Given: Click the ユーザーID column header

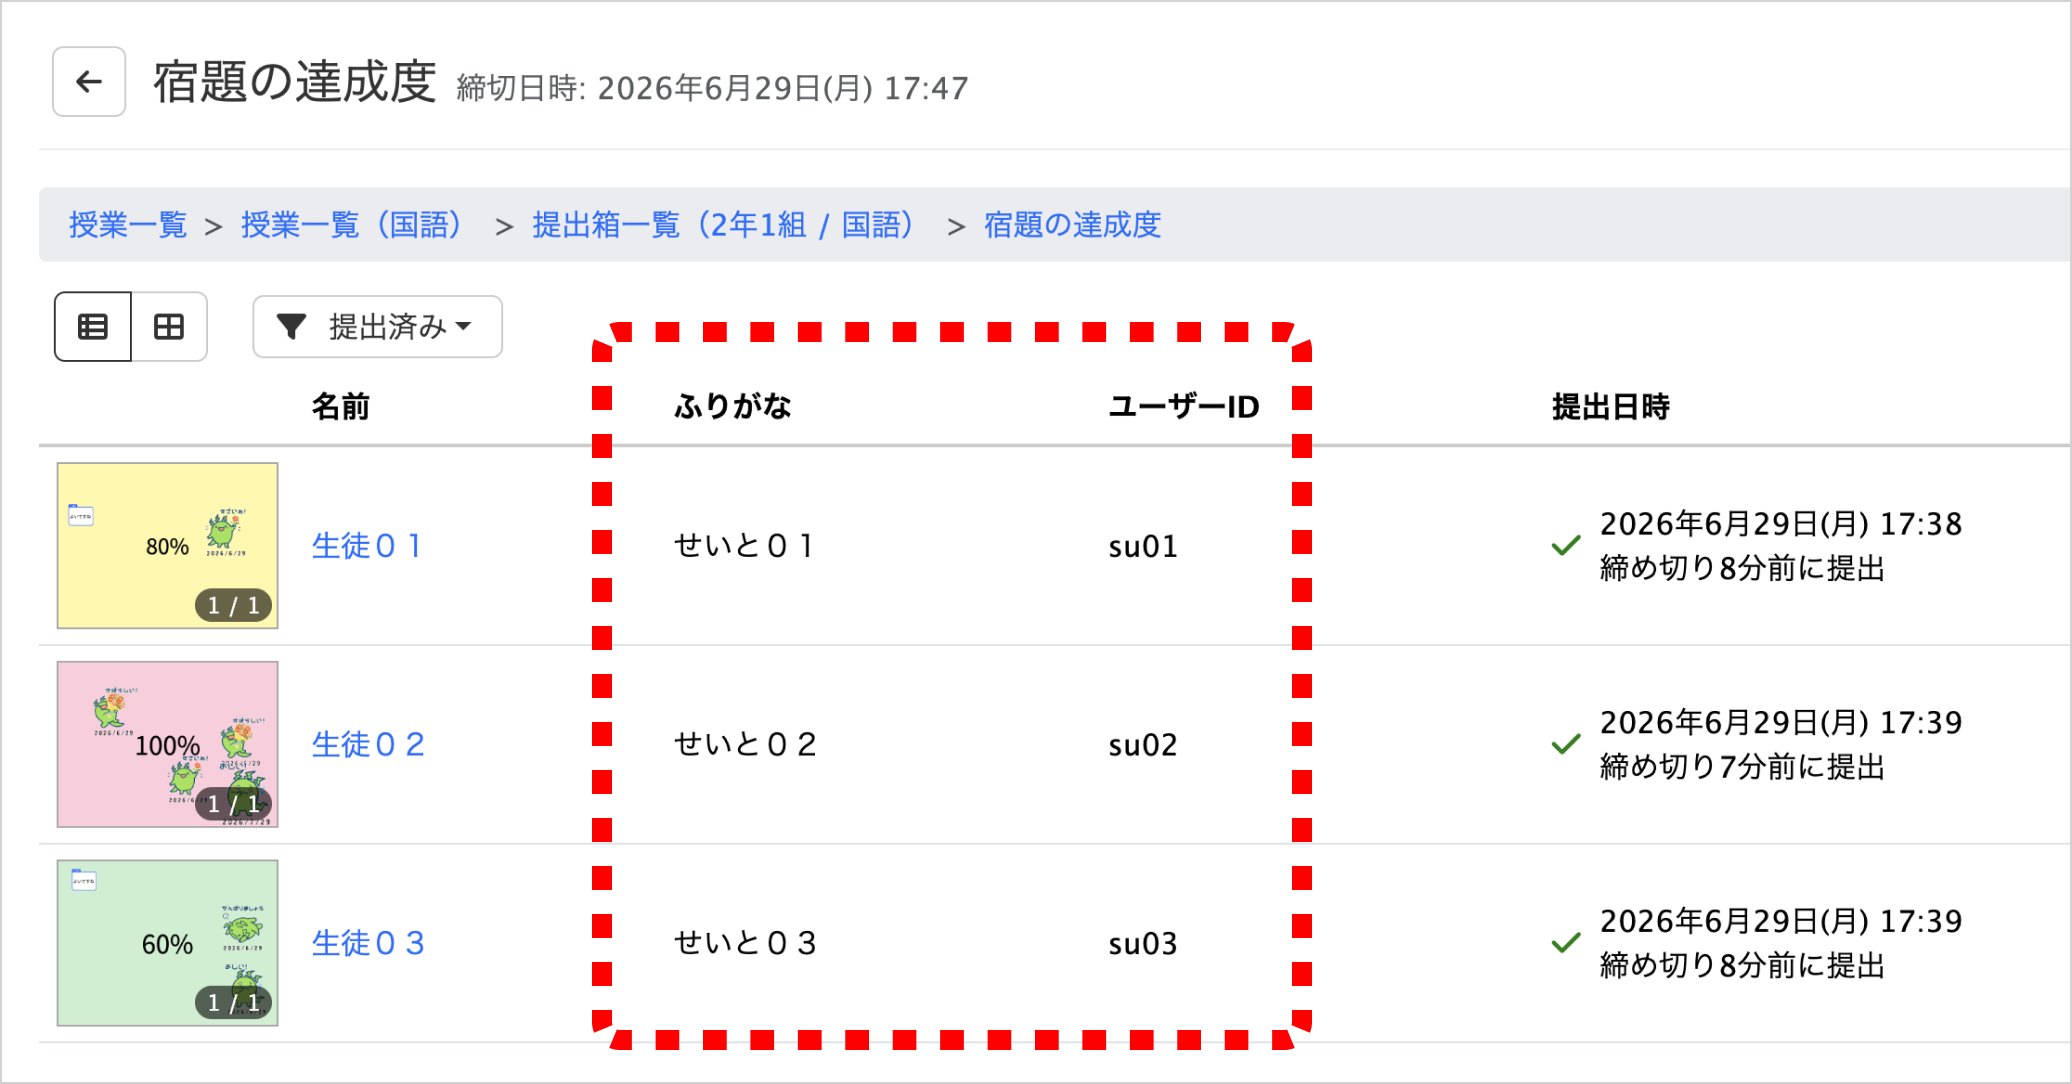Looking at the screenshot, I should click(1184, 407).
